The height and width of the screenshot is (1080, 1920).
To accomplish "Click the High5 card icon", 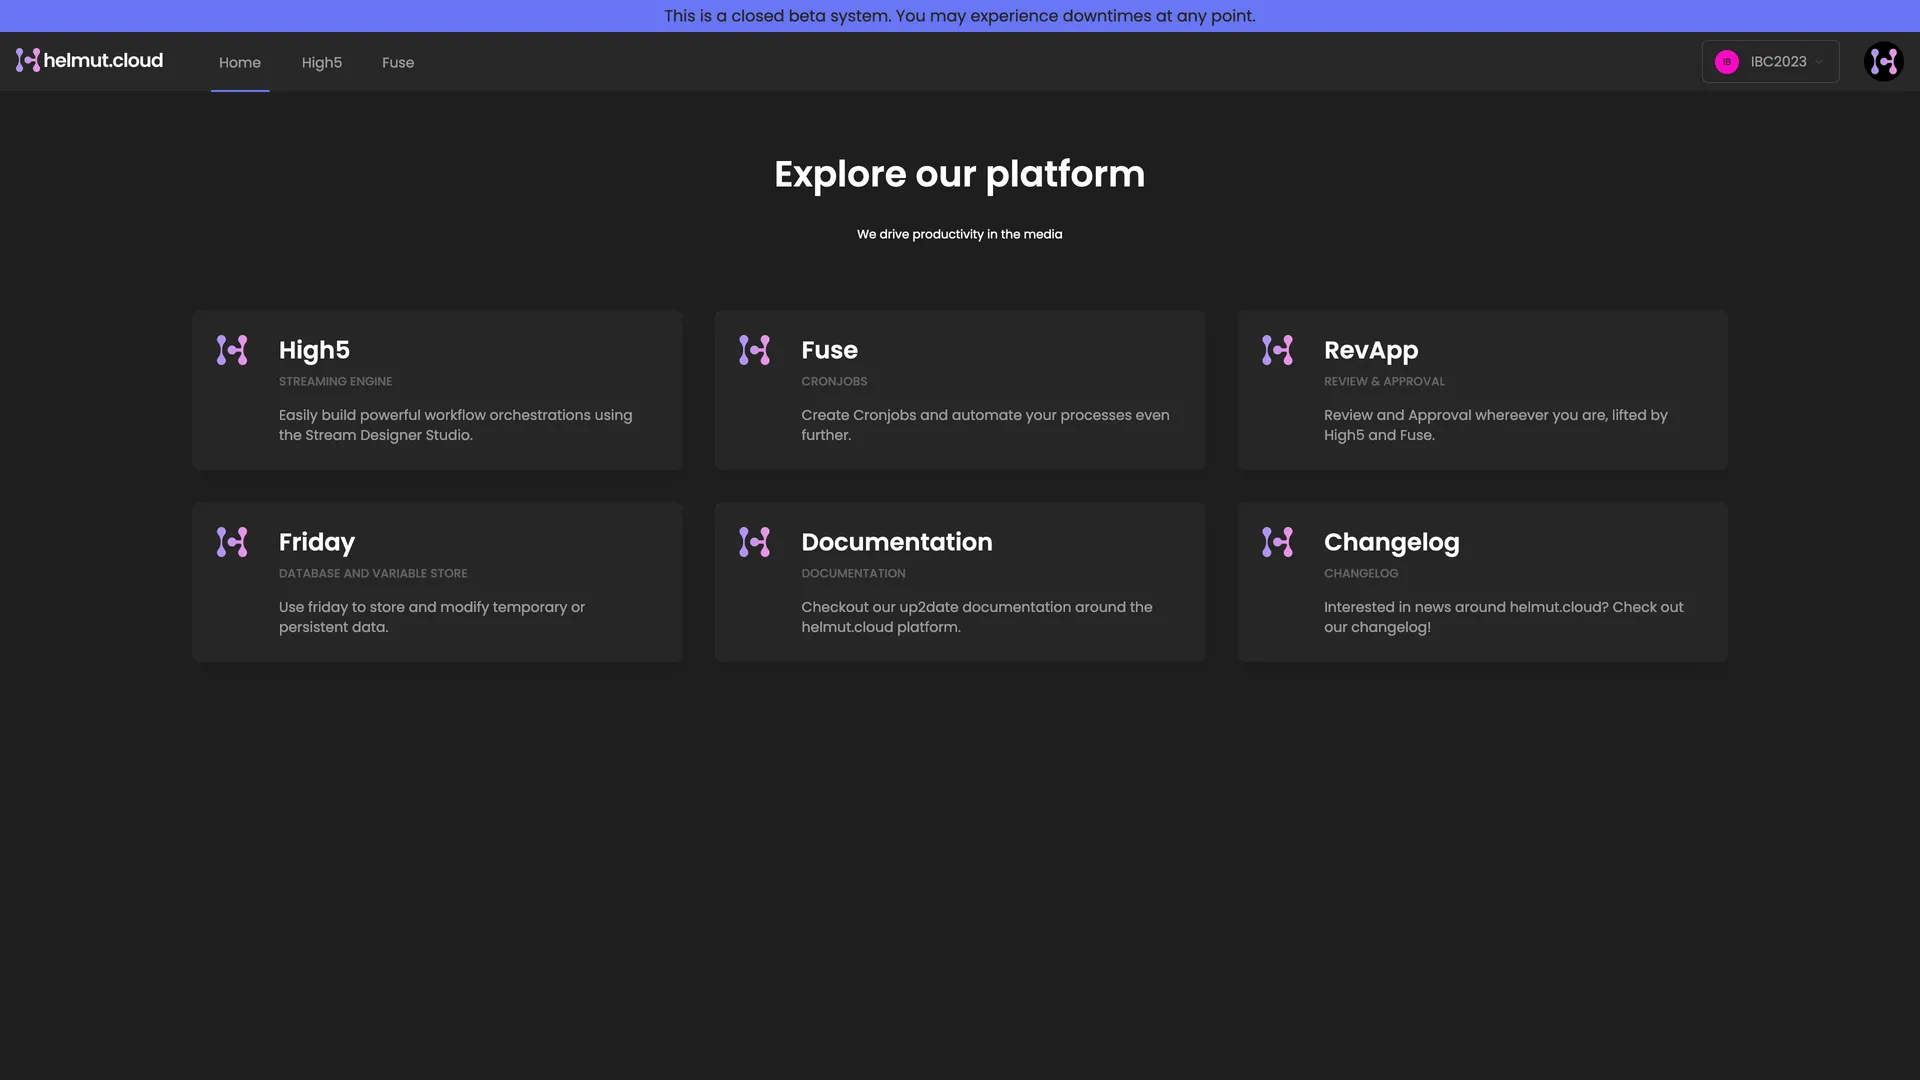I will pos(232,350).
